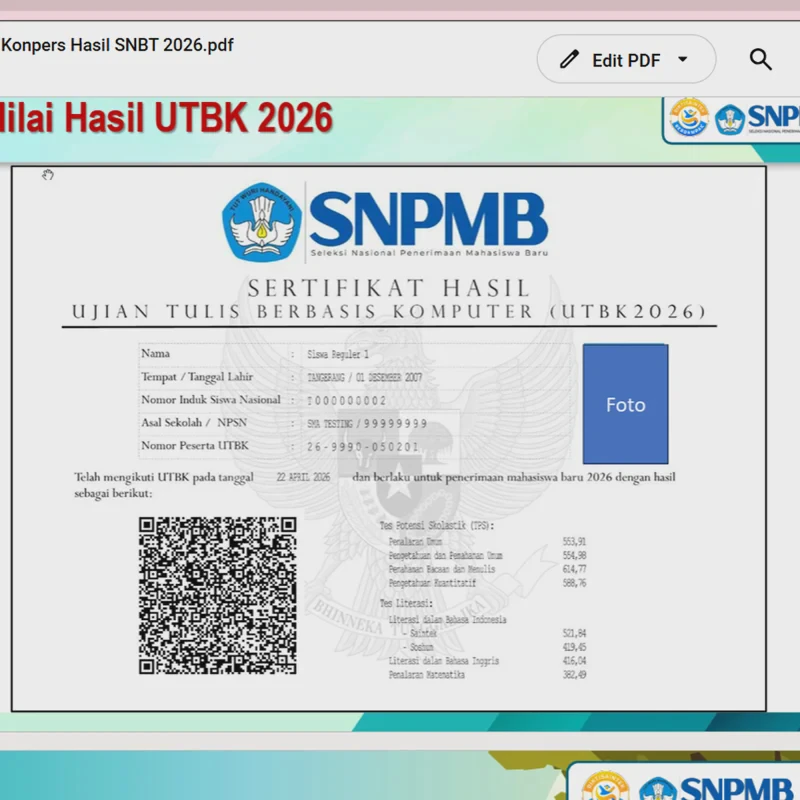Click the value SMA TESTING / 99999999
This screenshot has width=800, height=800.
click(x=367, y=423)
